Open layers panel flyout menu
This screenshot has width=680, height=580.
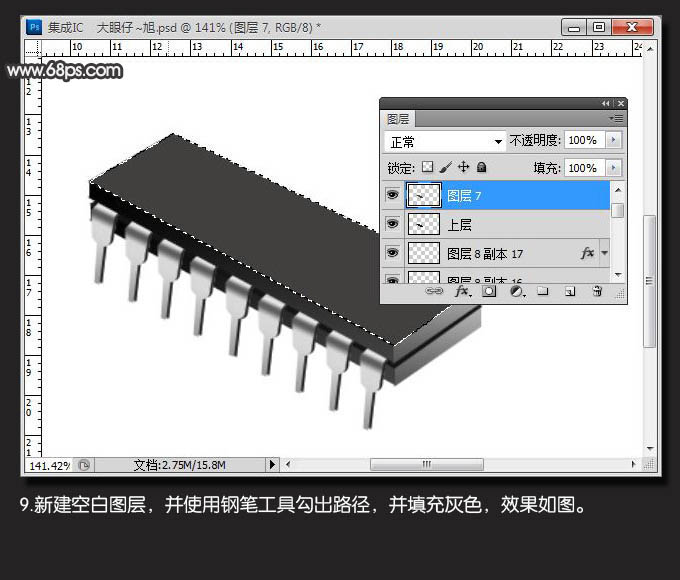point(616,118)
